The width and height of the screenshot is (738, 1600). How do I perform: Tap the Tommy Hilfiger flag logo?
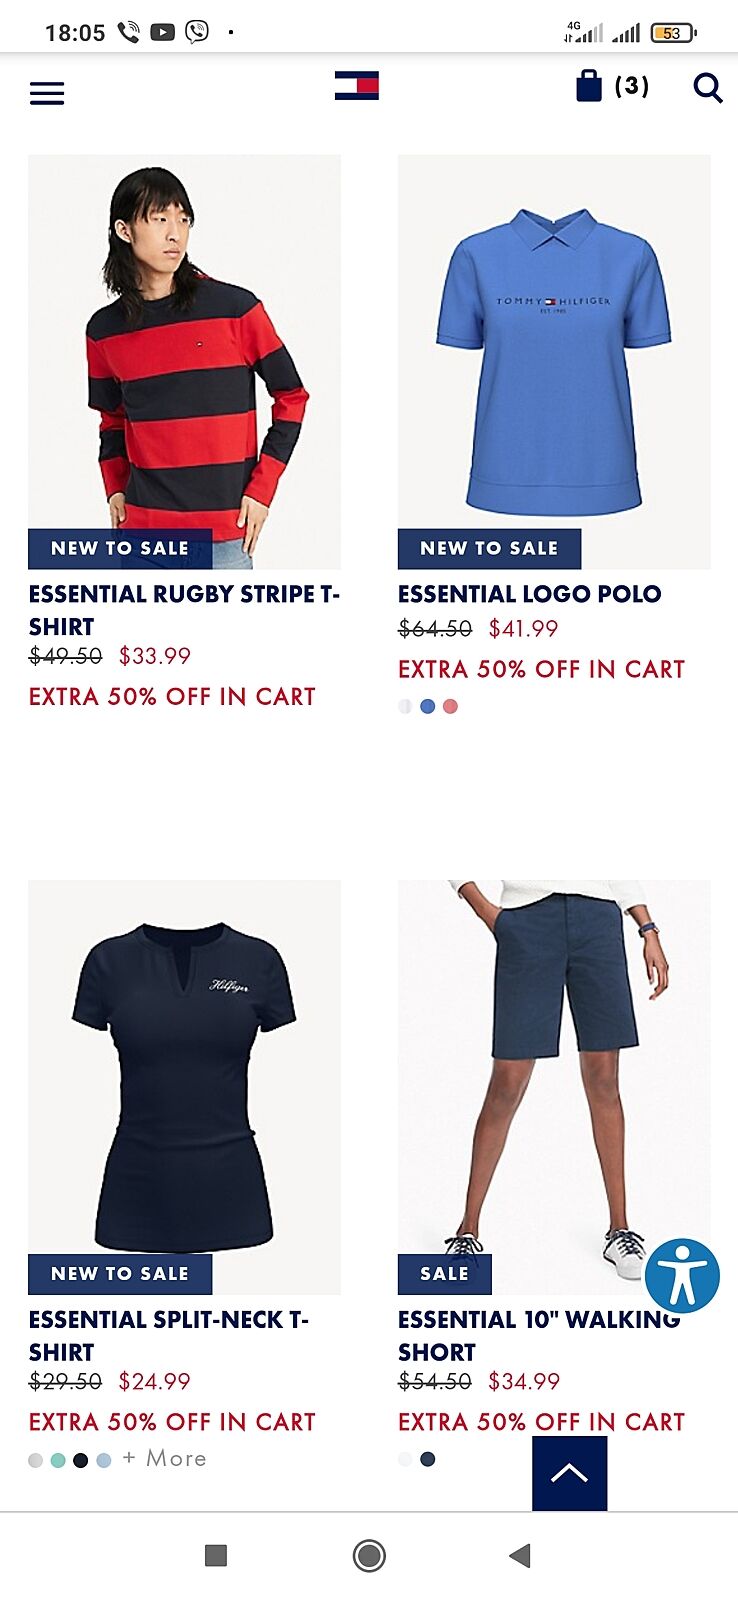[357, 86]
